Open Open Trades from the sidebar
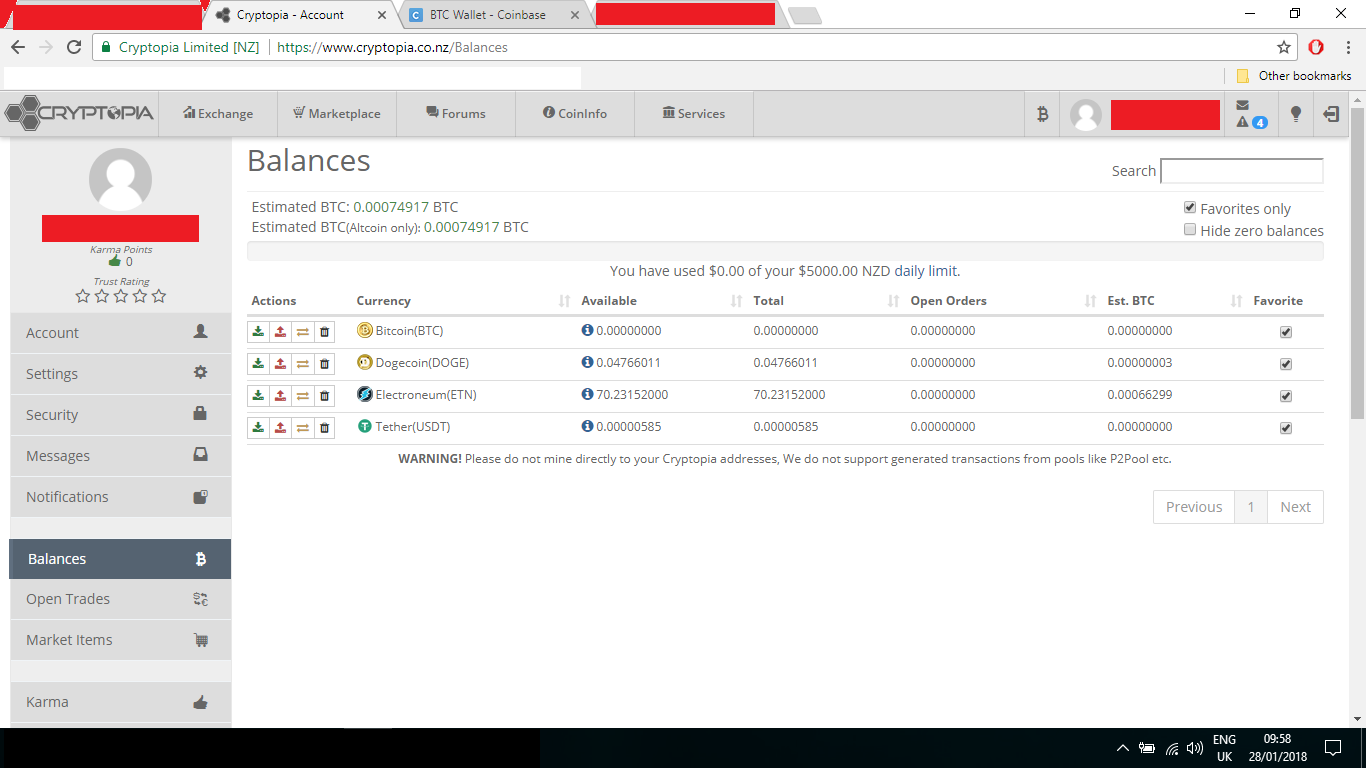 coord(120,599)
